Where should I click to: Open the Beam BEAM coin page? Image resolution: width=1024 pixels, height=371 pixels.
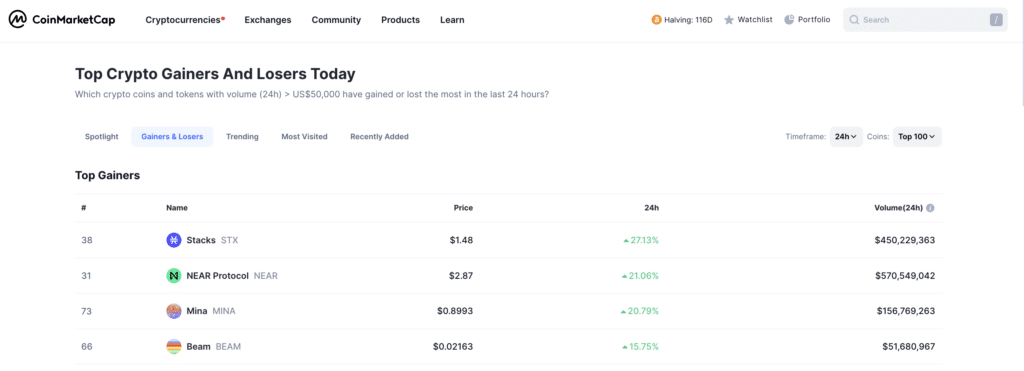pos(204,346)
